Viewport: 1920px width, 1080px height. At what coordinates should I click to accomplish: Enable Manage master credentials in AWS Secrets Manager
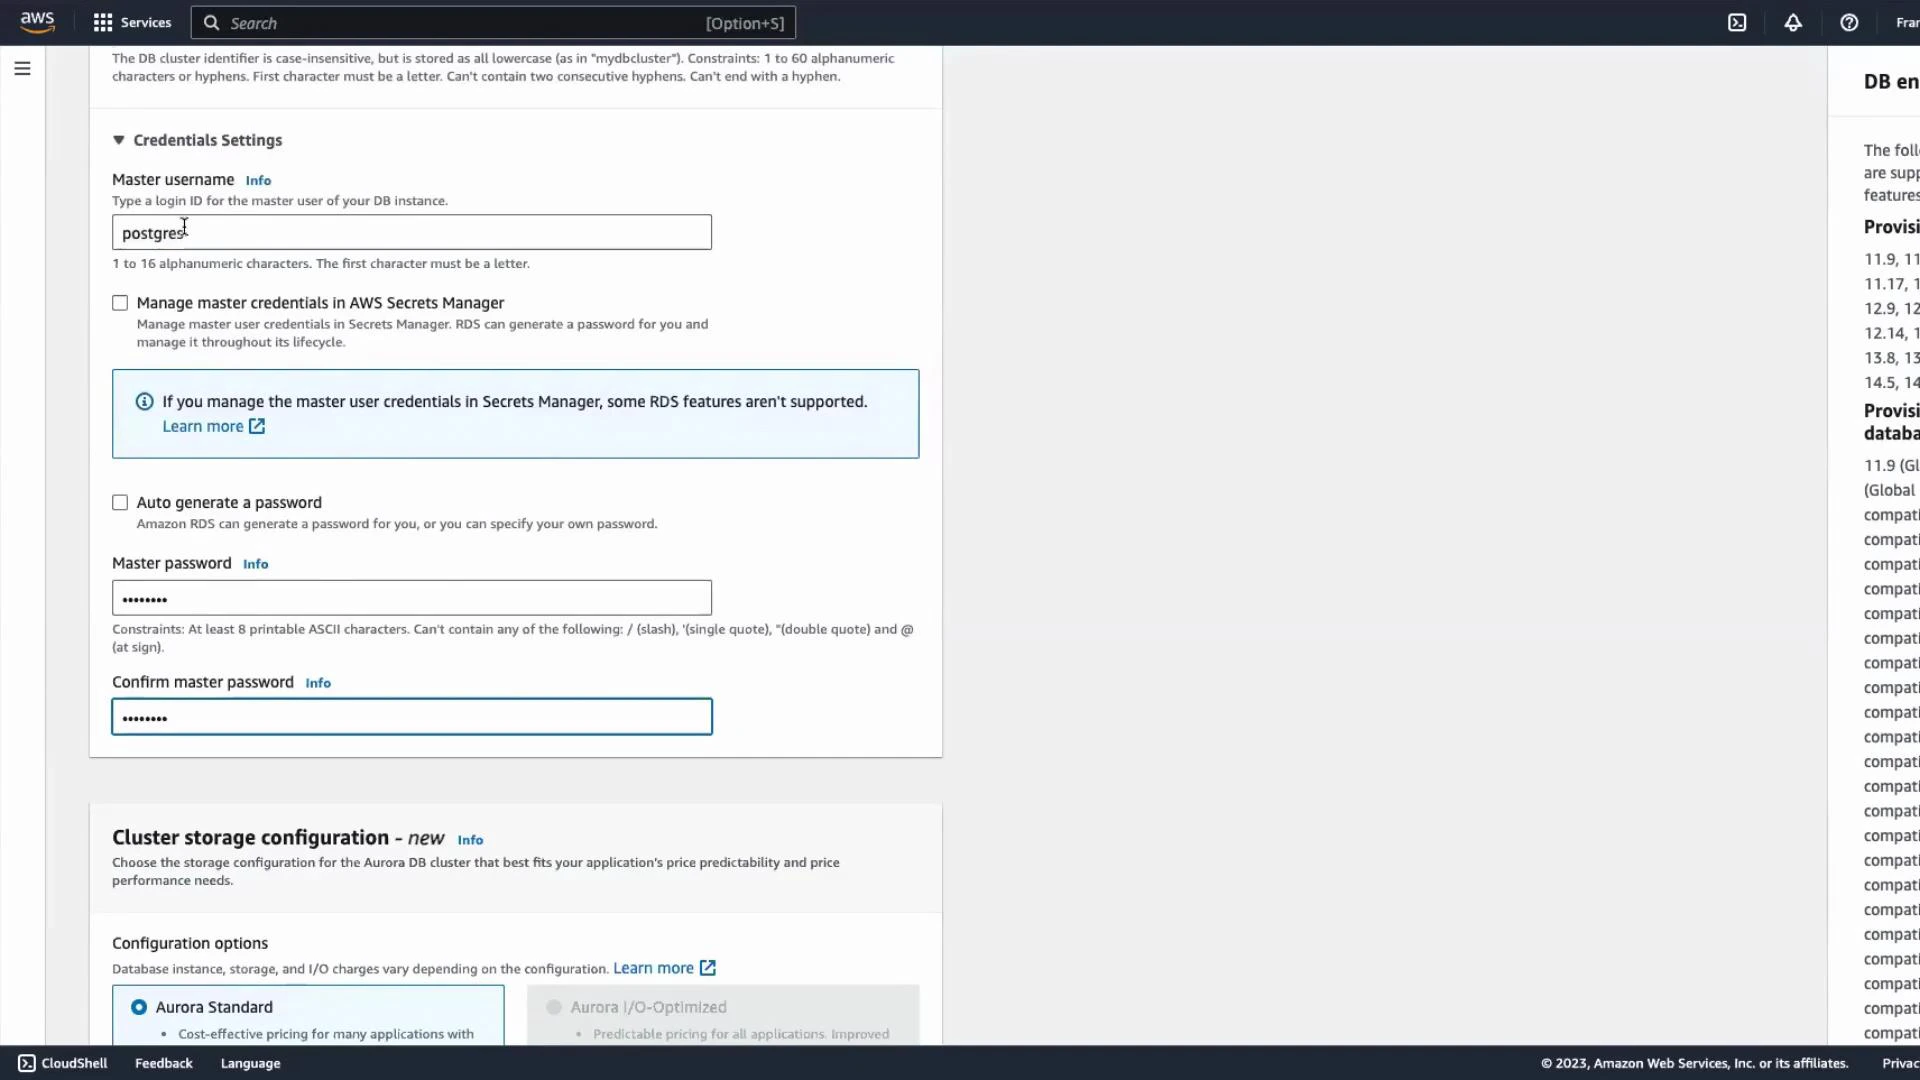[120, 302]
